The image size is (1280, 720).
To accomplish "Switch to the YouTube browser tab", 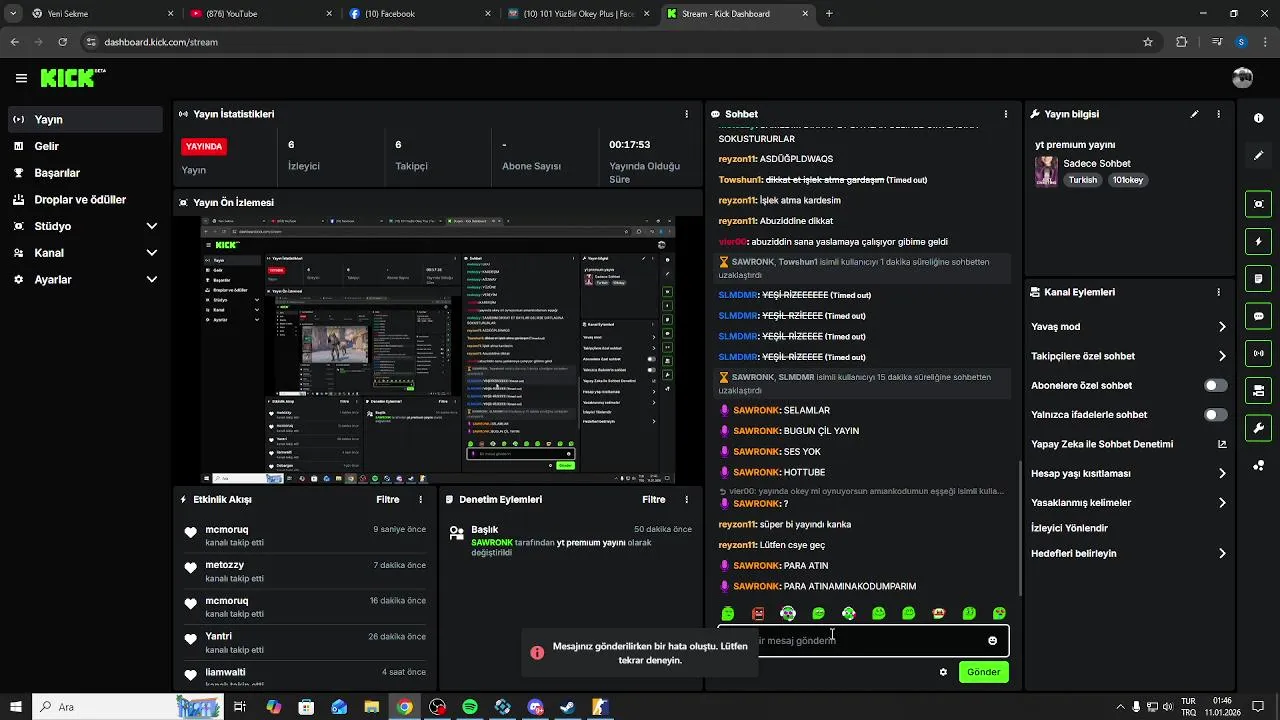I will tap(260, 14).
